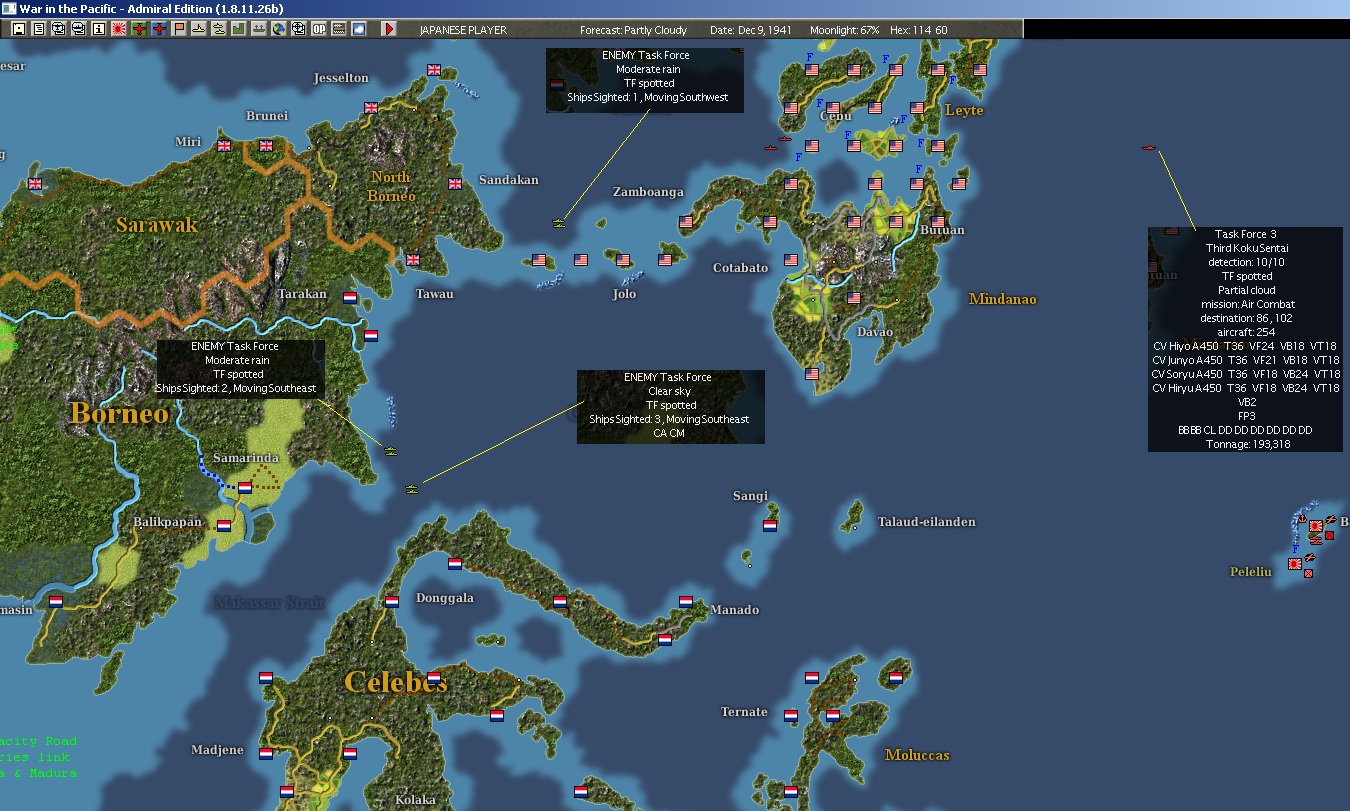
Task: Click the 'Ternate' map label
Action: click(744, 712)
